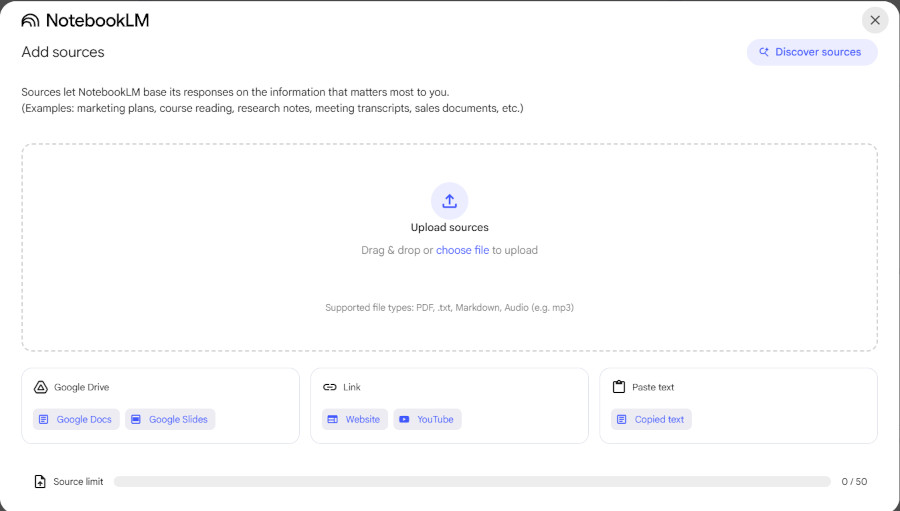Click the choose file link
This screenshot has width=900, height=511.
click(x=462, y=250)
